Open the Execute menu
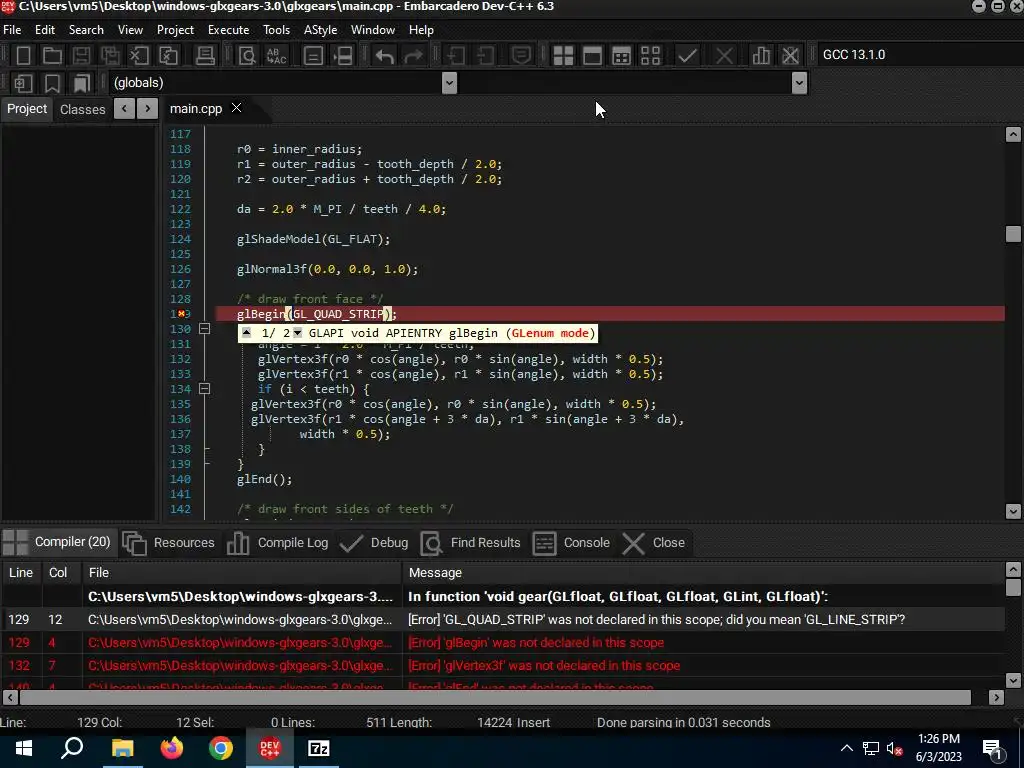 [x=229, y=30]
